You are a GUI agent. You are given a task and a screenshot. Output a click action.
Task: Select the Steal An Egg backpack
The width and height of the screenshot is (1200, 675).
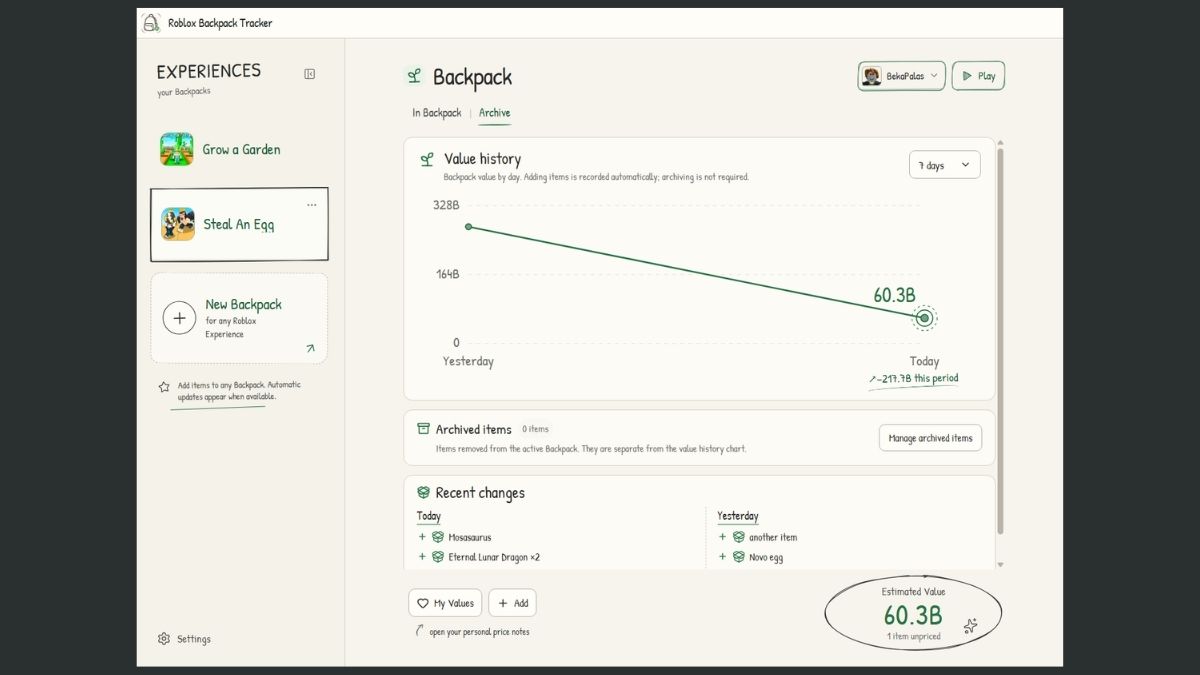click(239, 224)
